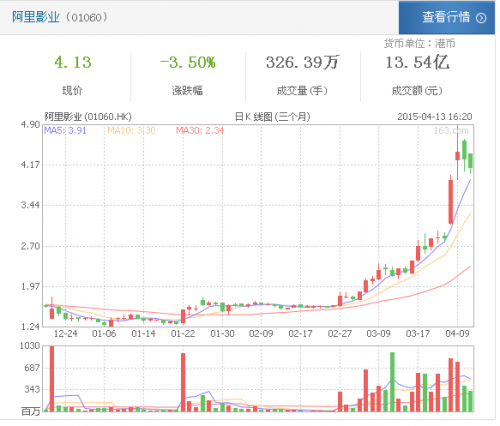Click the timestamp 2015-04-13 16:20

(x=435, y=117)
